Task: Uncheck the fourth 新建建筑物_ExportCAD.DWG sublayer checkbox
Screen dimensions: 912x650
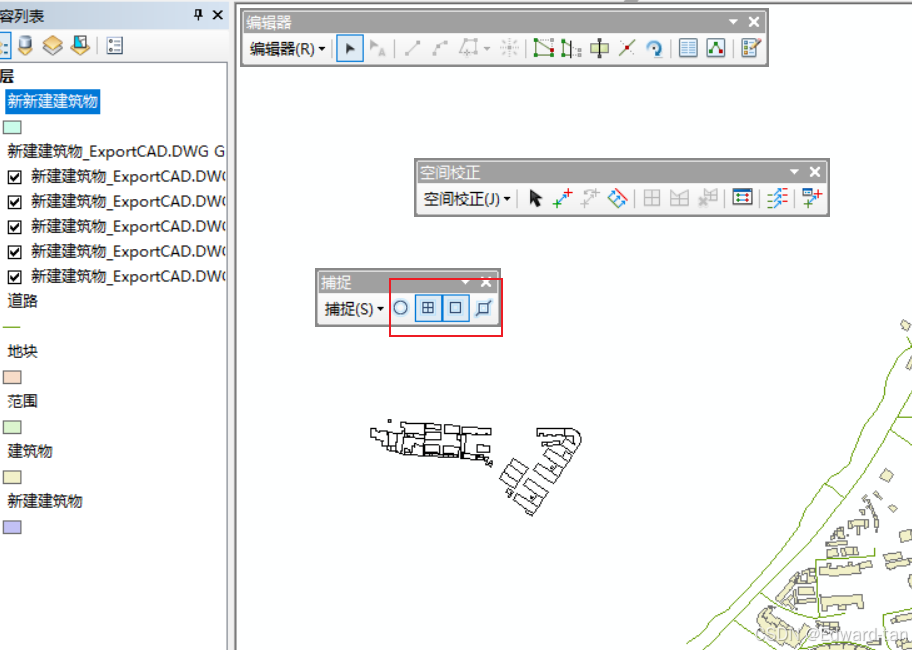Action: (15, 252)
